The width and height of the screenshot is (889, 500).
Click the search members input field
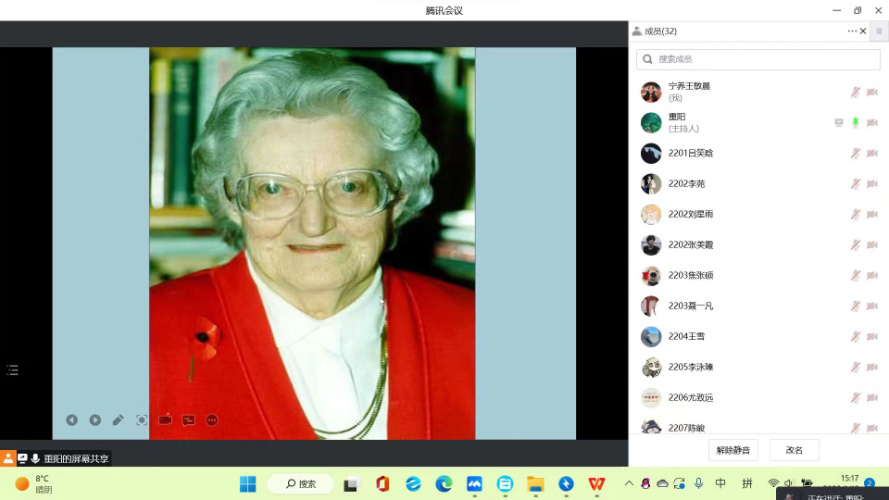[x=758, y=60]
